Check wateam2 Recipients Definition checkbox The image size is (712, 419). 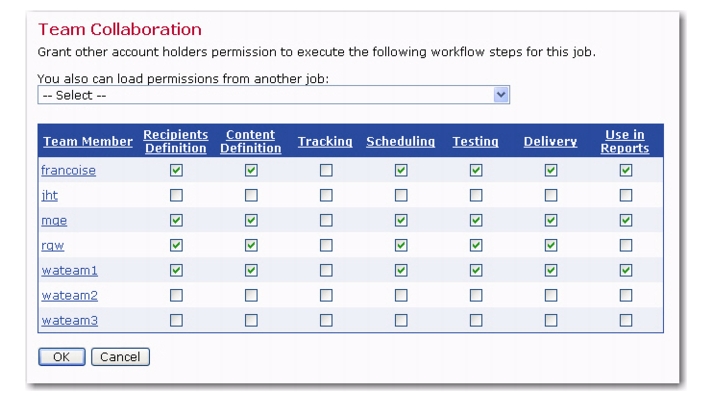(176, 295)
